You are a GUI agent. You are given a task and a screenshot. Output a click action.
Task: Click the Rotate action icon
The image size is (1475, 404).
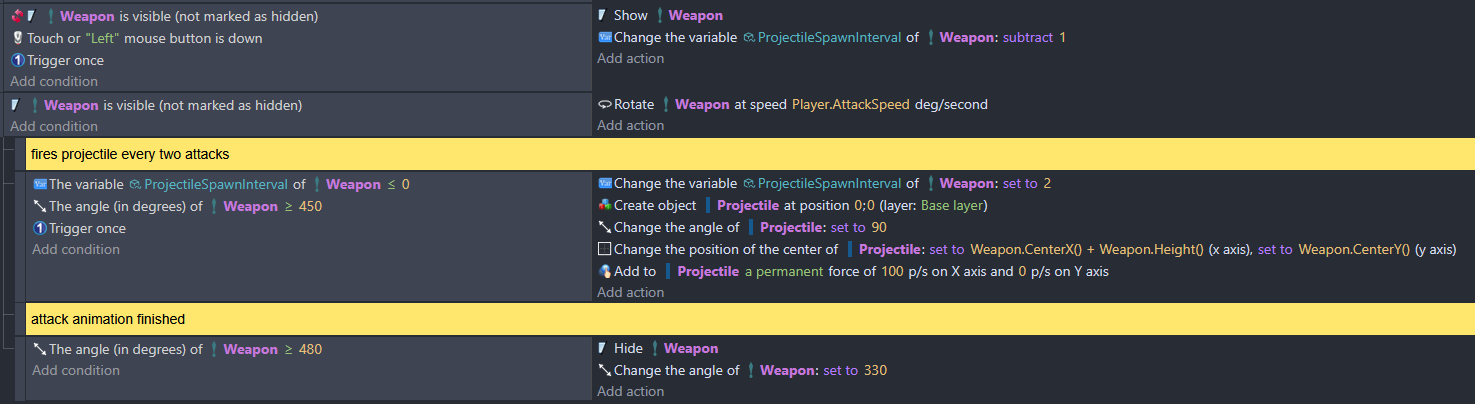604,105
